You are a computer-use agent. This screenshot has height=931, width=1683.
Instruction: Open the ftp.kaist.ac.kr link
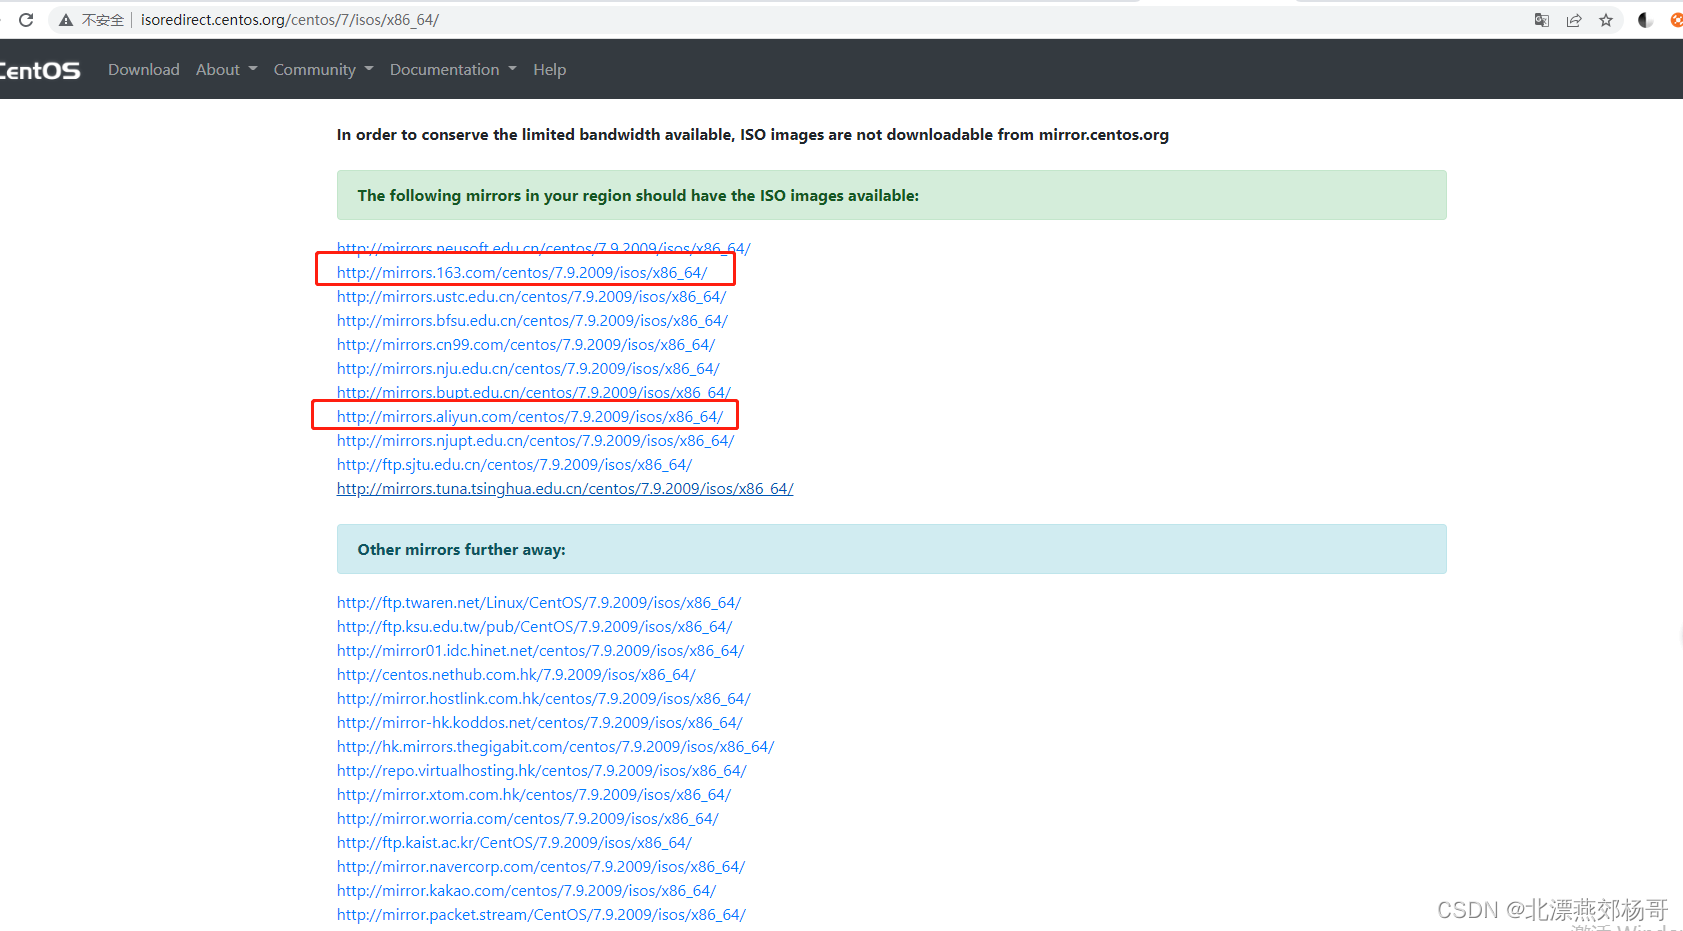[x=514, y=842]
